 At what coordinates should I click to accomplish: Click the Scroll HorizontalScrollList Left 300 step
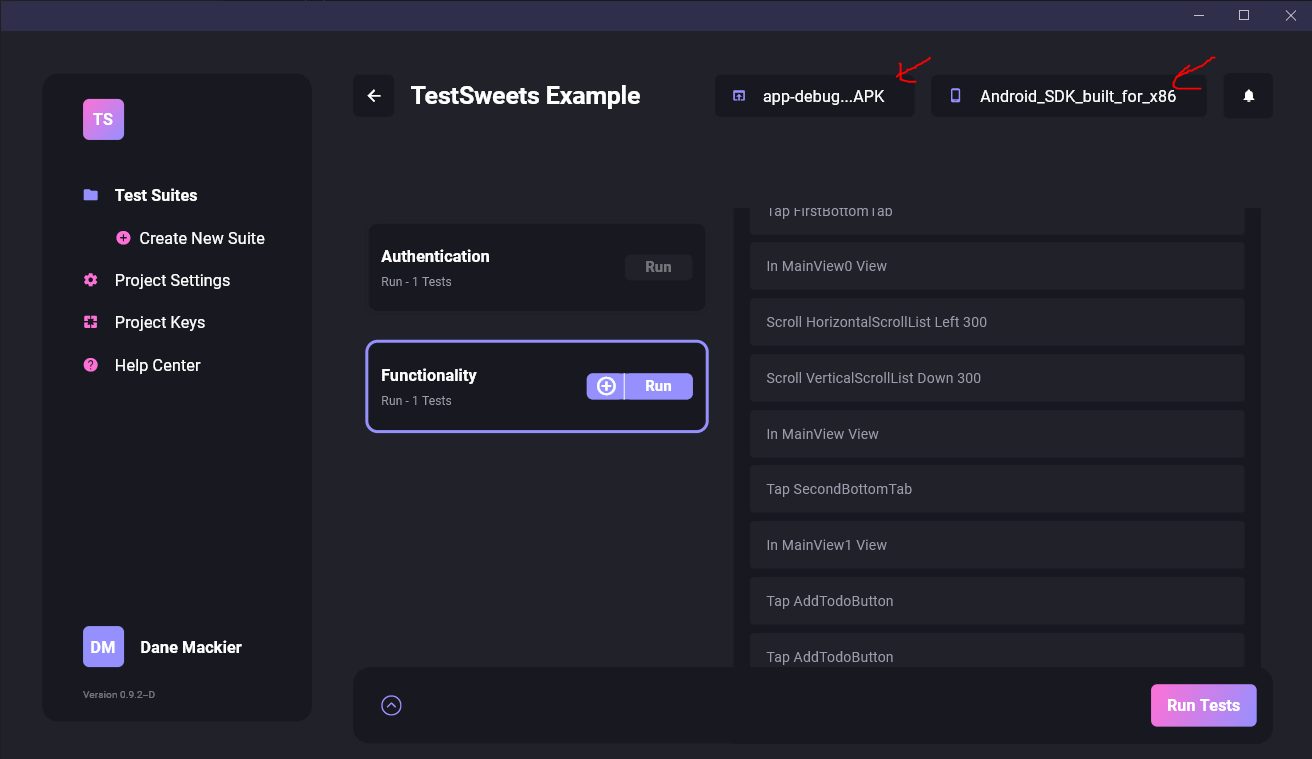coord(996,322)
